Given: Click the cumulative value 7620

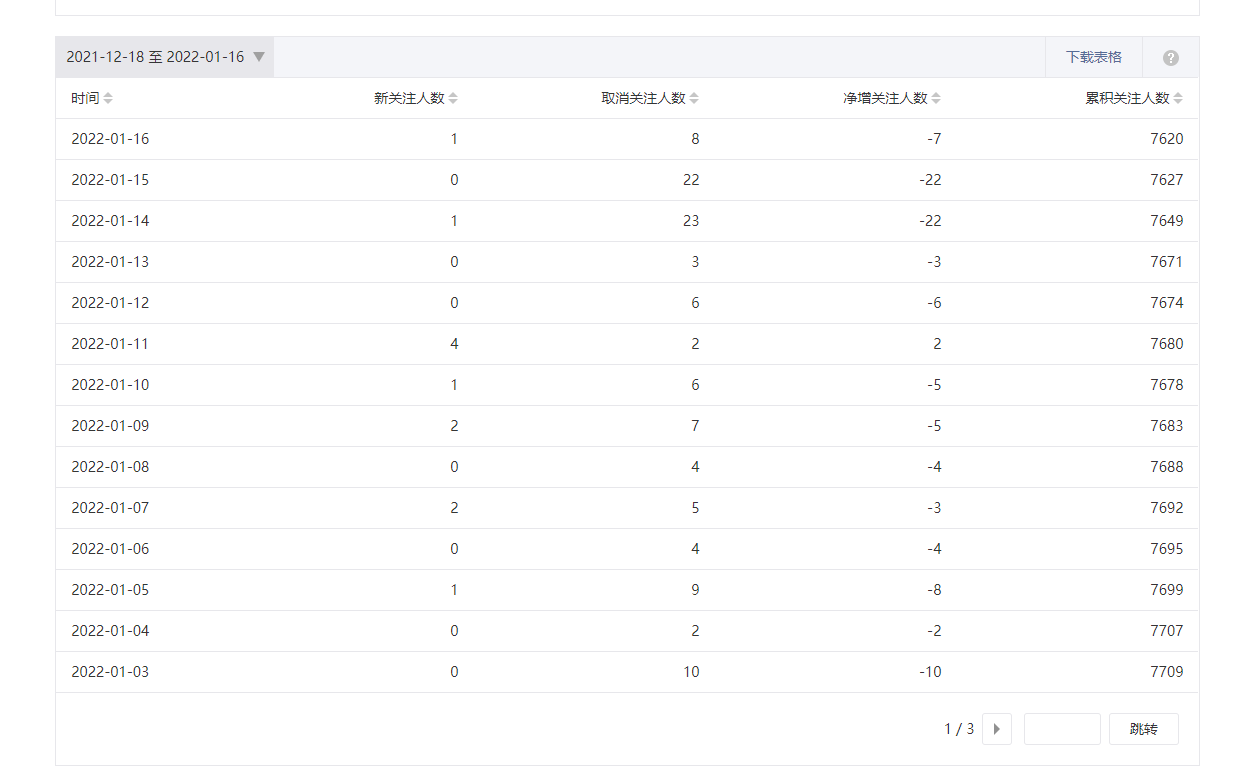Looking at the screenshot, I should [x=1166, y=139].
